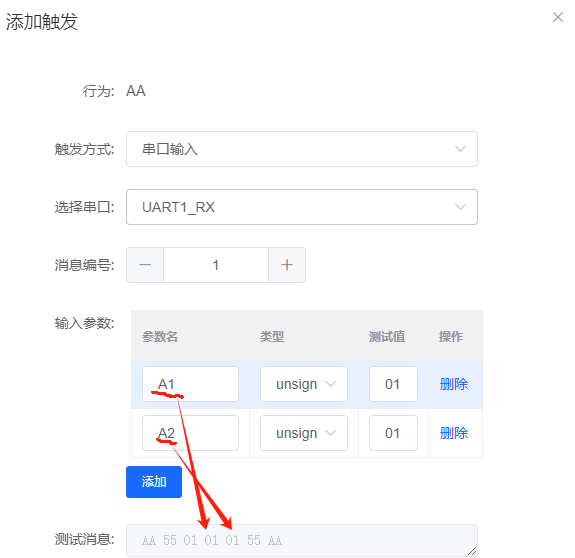
Task: Edit the parameter name field A2
Action: point(190,433)
